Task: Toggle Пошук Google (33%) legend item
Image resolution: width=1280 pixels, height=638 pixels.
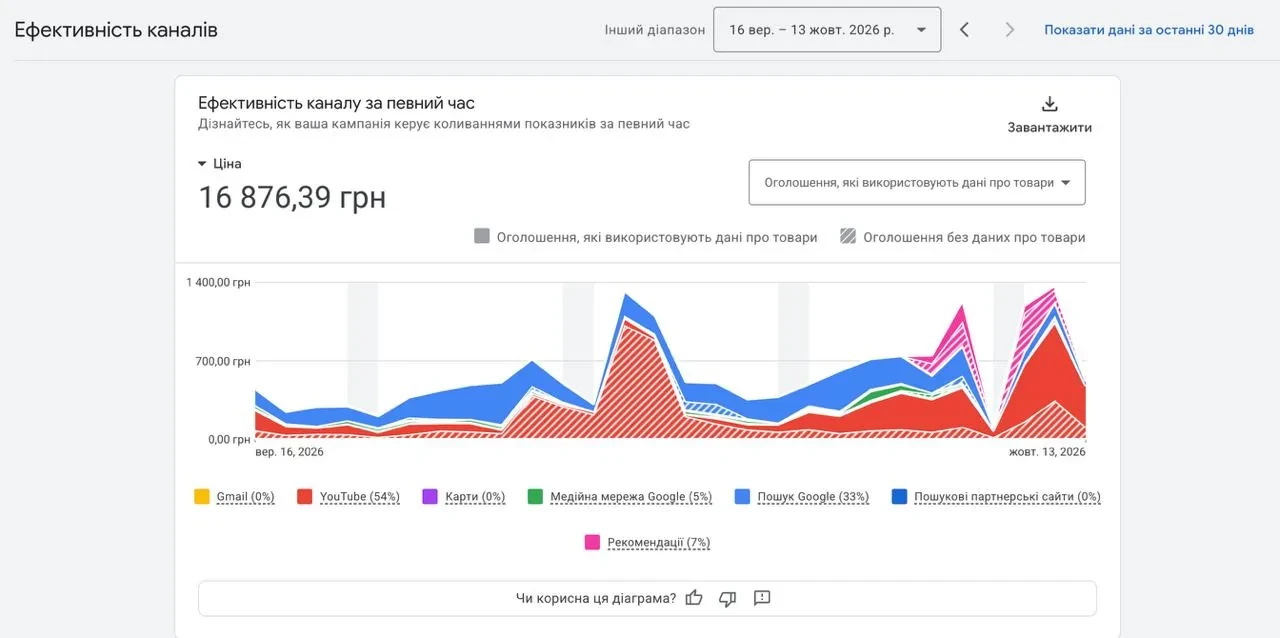Action: coord(802,497)
